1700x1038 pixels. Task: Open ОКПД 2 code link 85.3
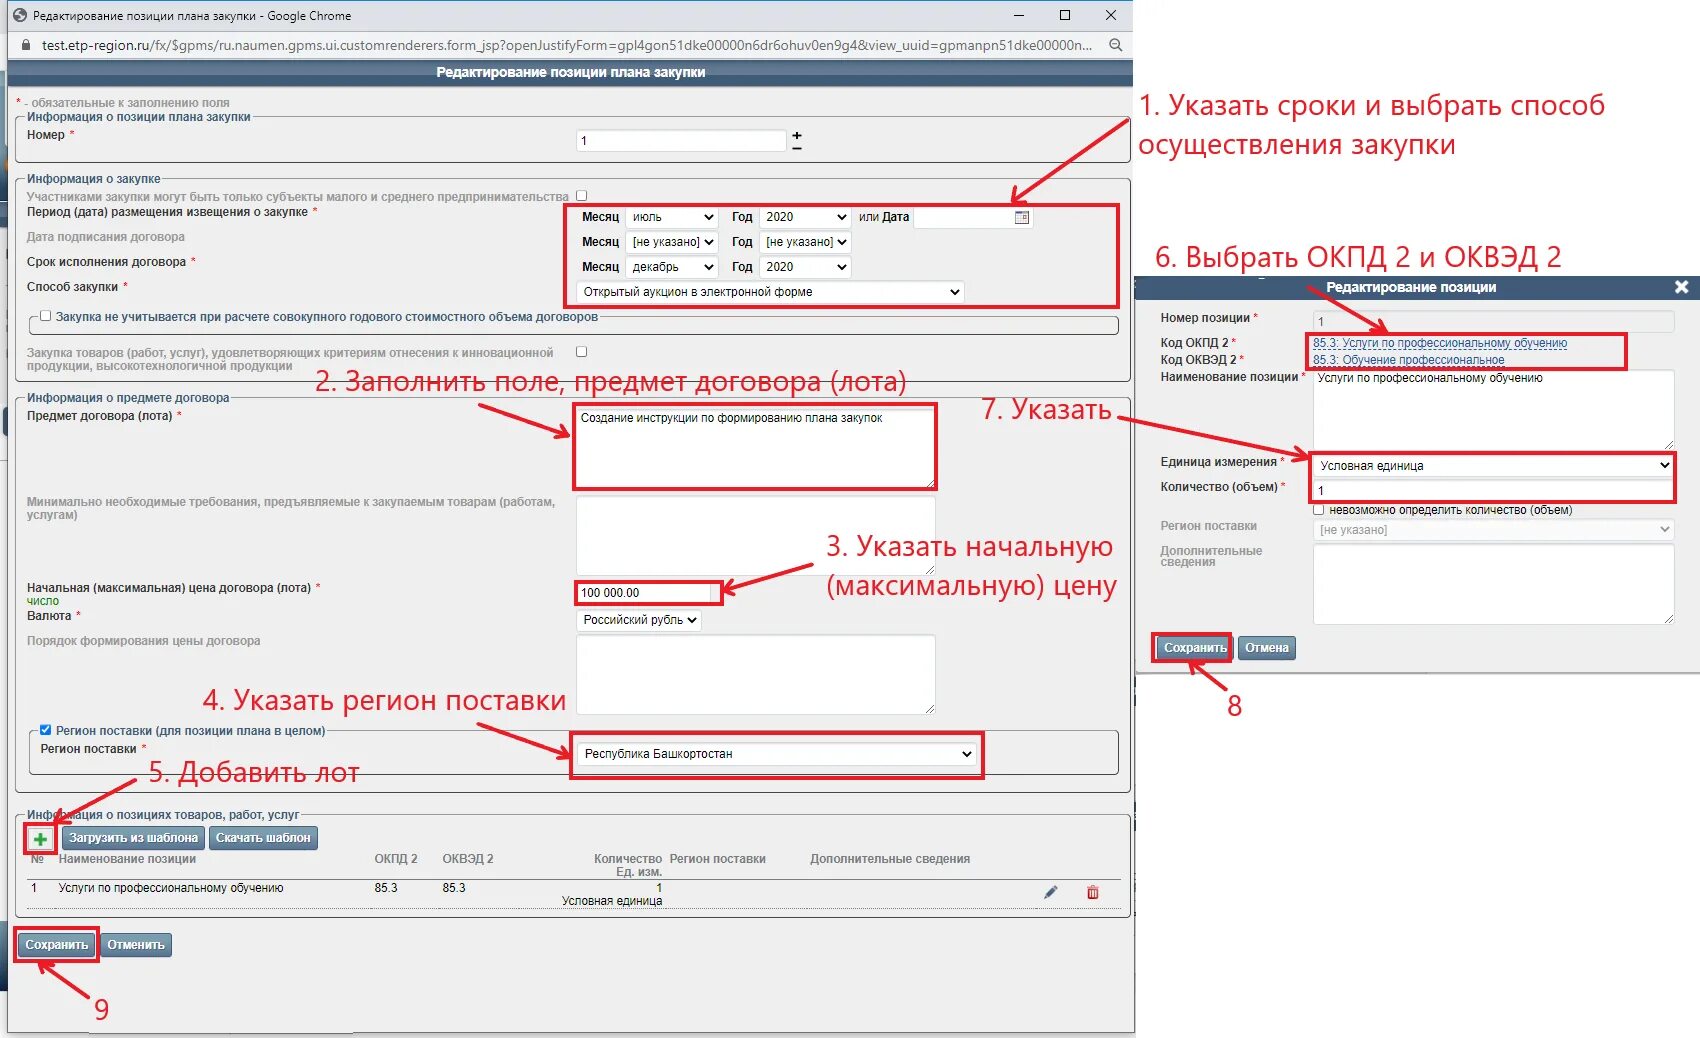(1440, 343)
